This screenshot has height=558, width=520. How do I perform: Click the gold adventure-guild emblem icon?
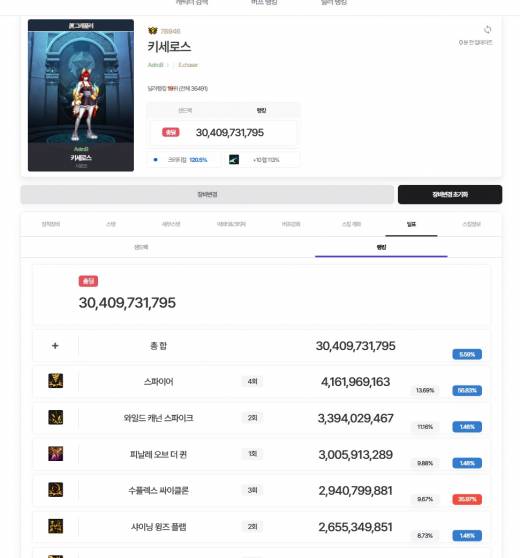pyautogui.click(x=153, y=31)
